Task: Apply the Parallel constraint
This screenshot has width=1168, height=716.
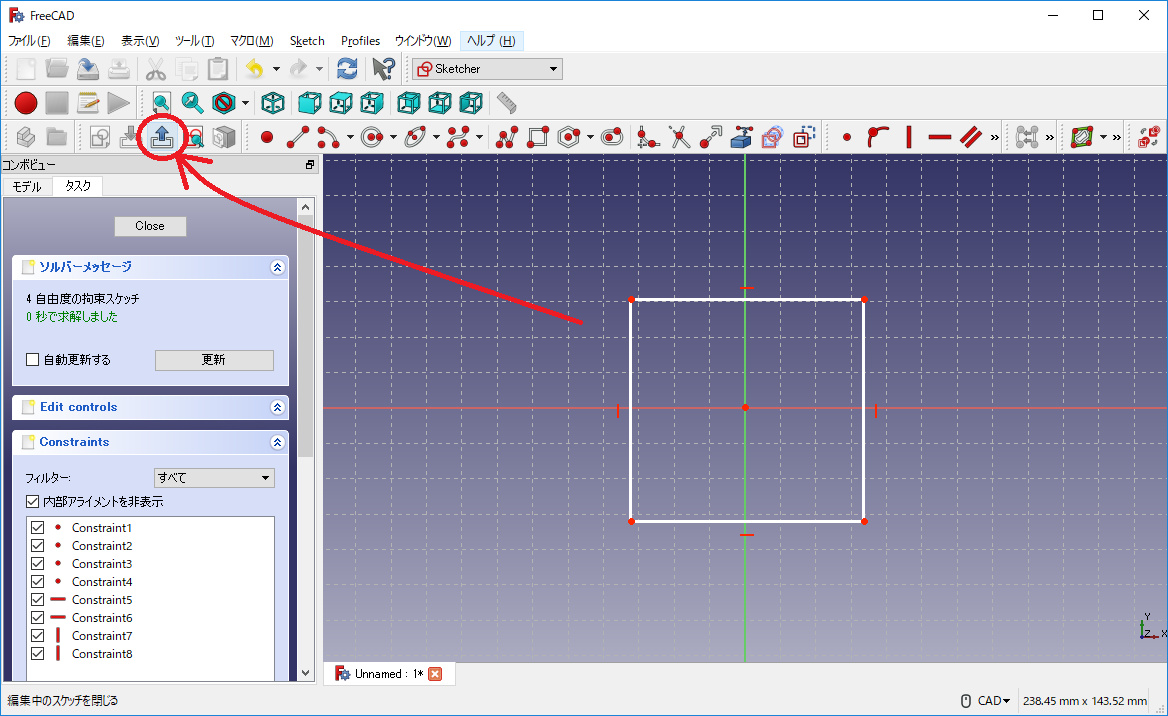Action: [971, 137]
